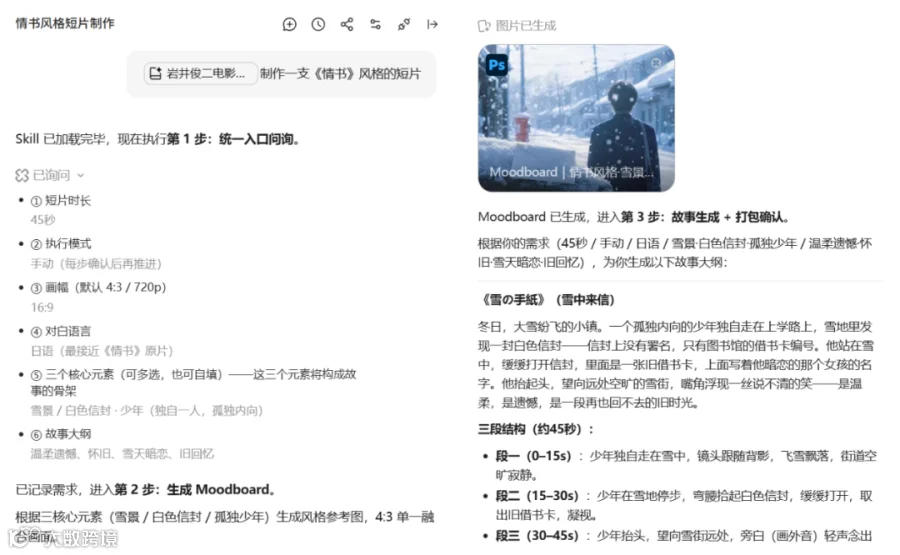Click the 制作一支《情书》风格的短片 prompt message
Screen dimensions: 900x555
(x=340, y=73)
